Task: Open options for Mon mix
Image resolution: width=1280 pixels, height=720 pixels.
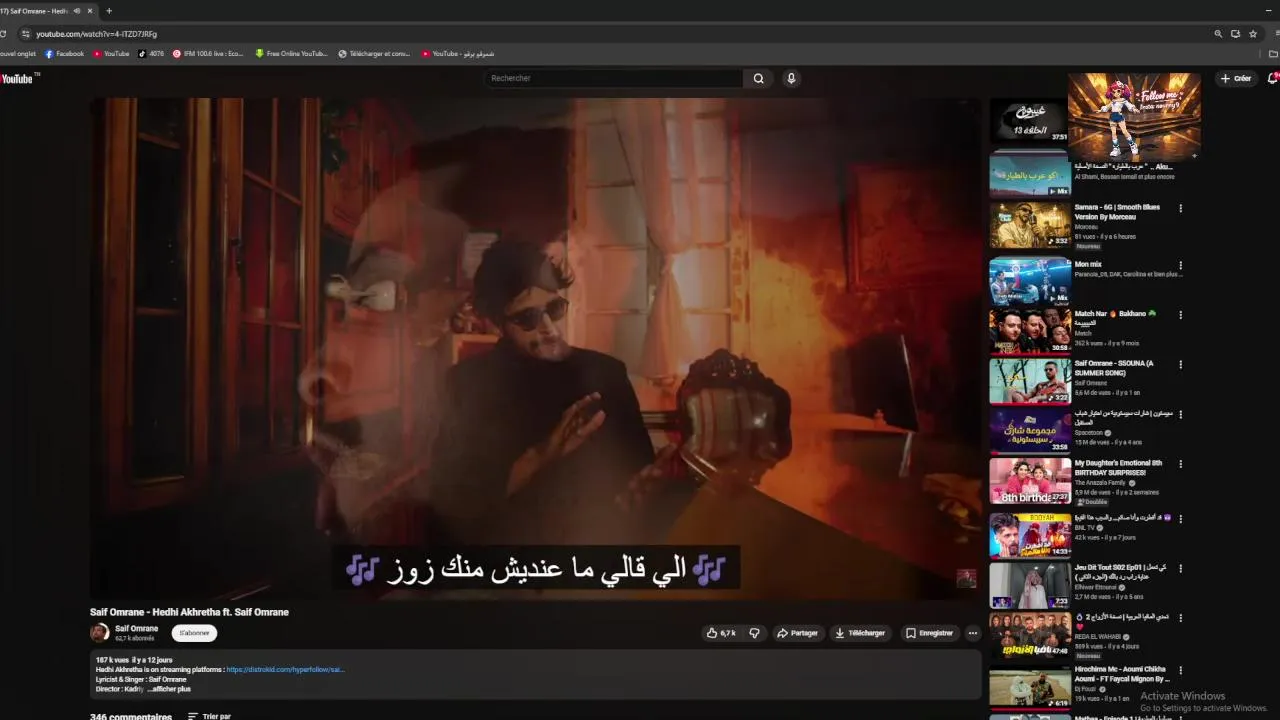Action: point(1181,267)
